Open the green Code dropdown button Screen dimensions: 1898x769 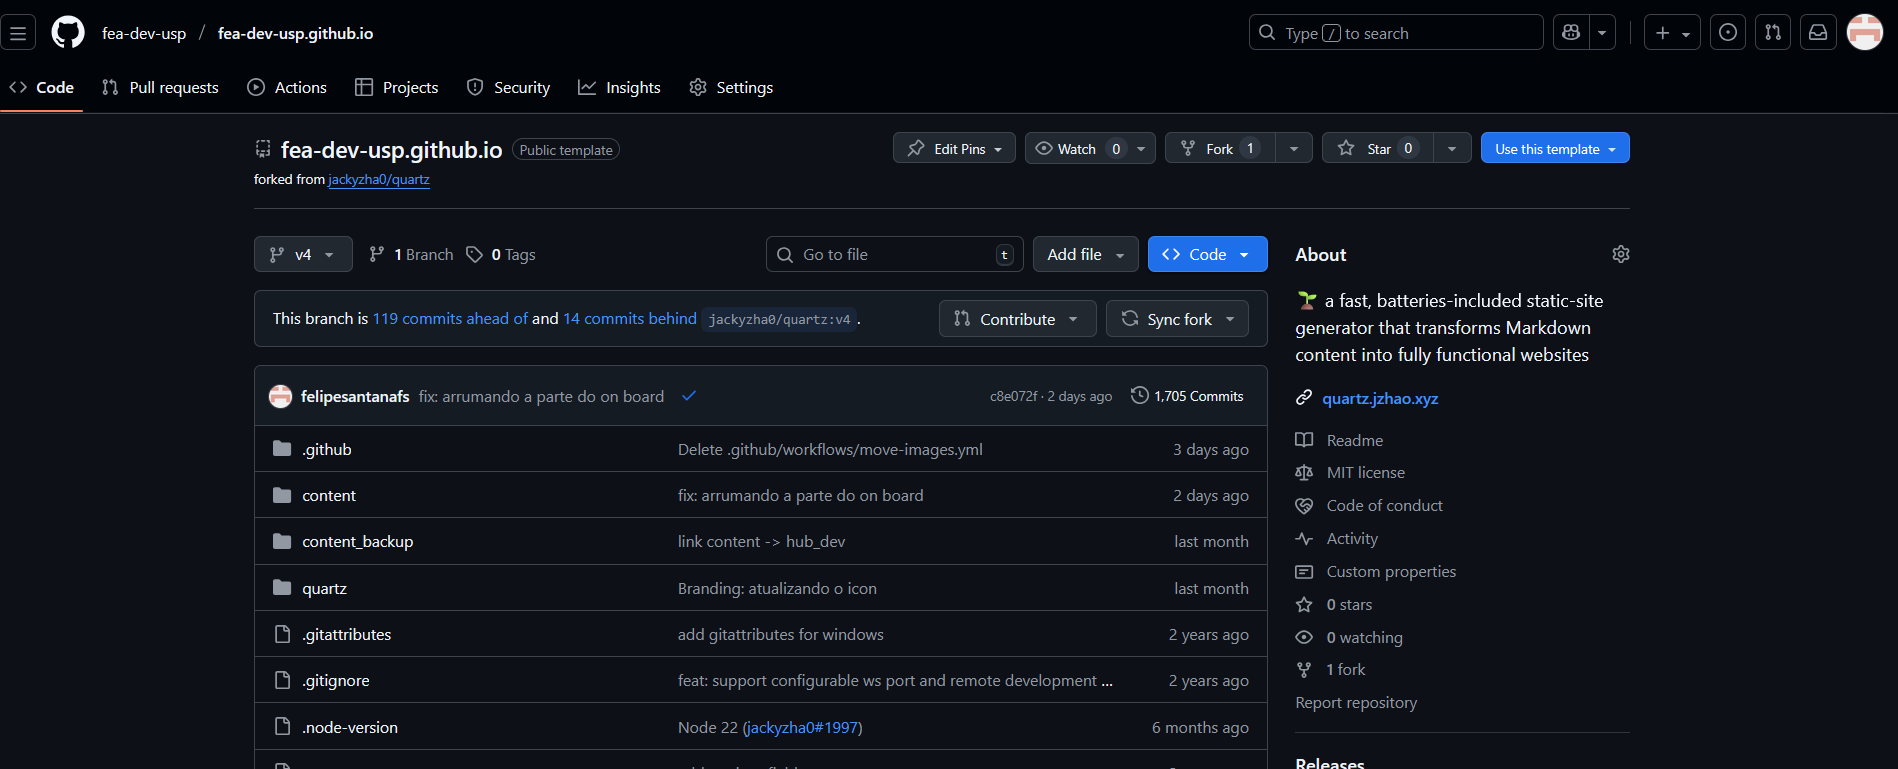[1207, 254]
